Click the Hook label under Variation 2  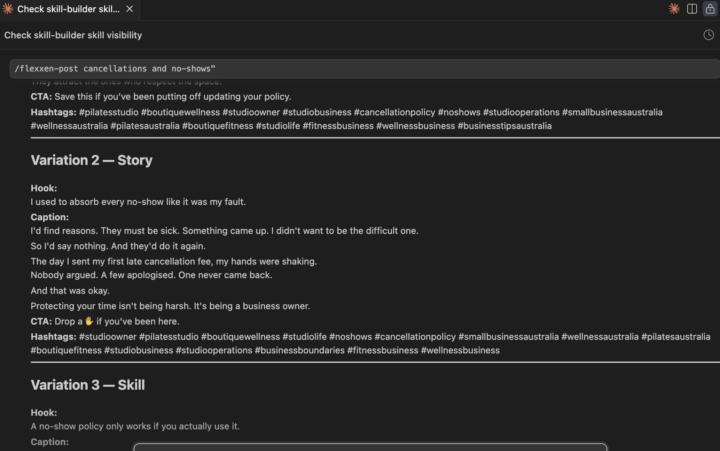coord(44,188)
